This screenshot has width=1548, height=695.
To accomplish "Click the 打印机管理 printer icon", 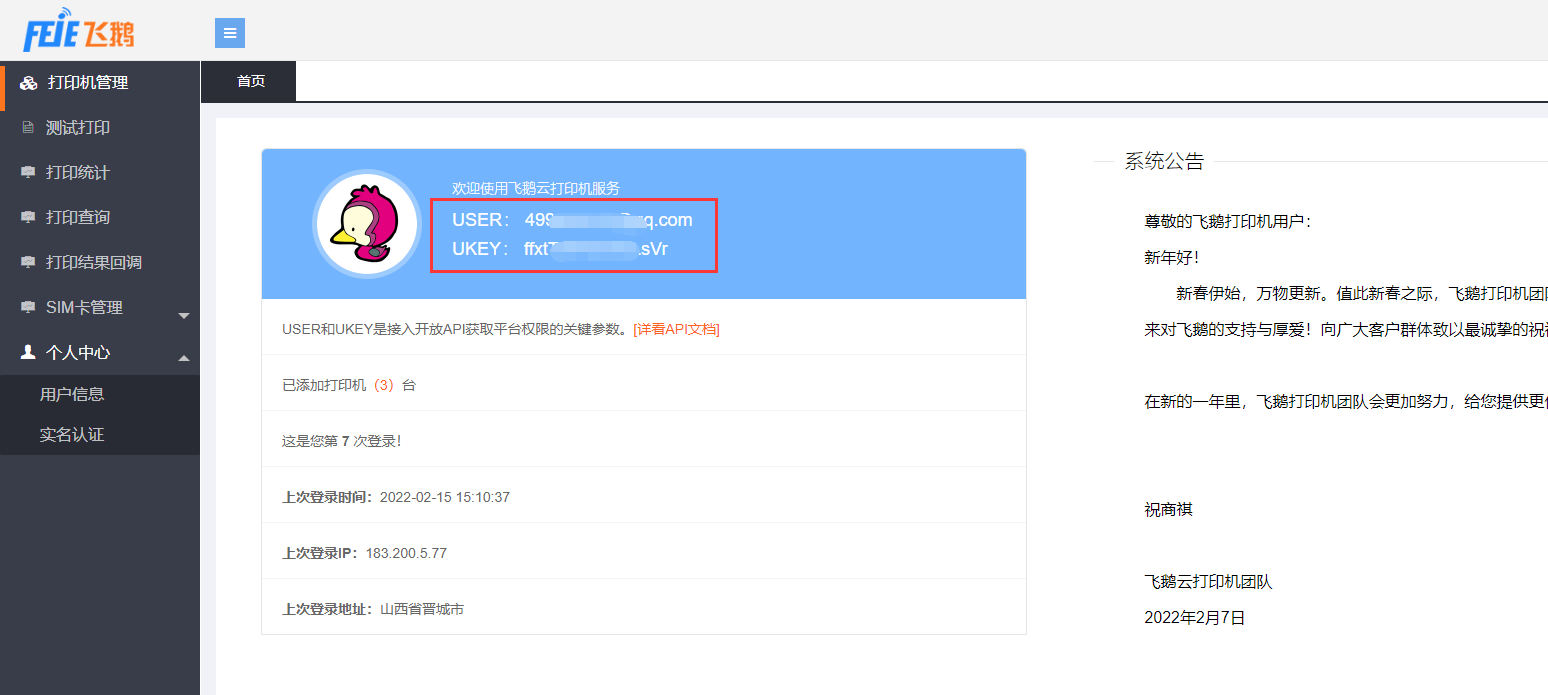I will pos(29,83).
